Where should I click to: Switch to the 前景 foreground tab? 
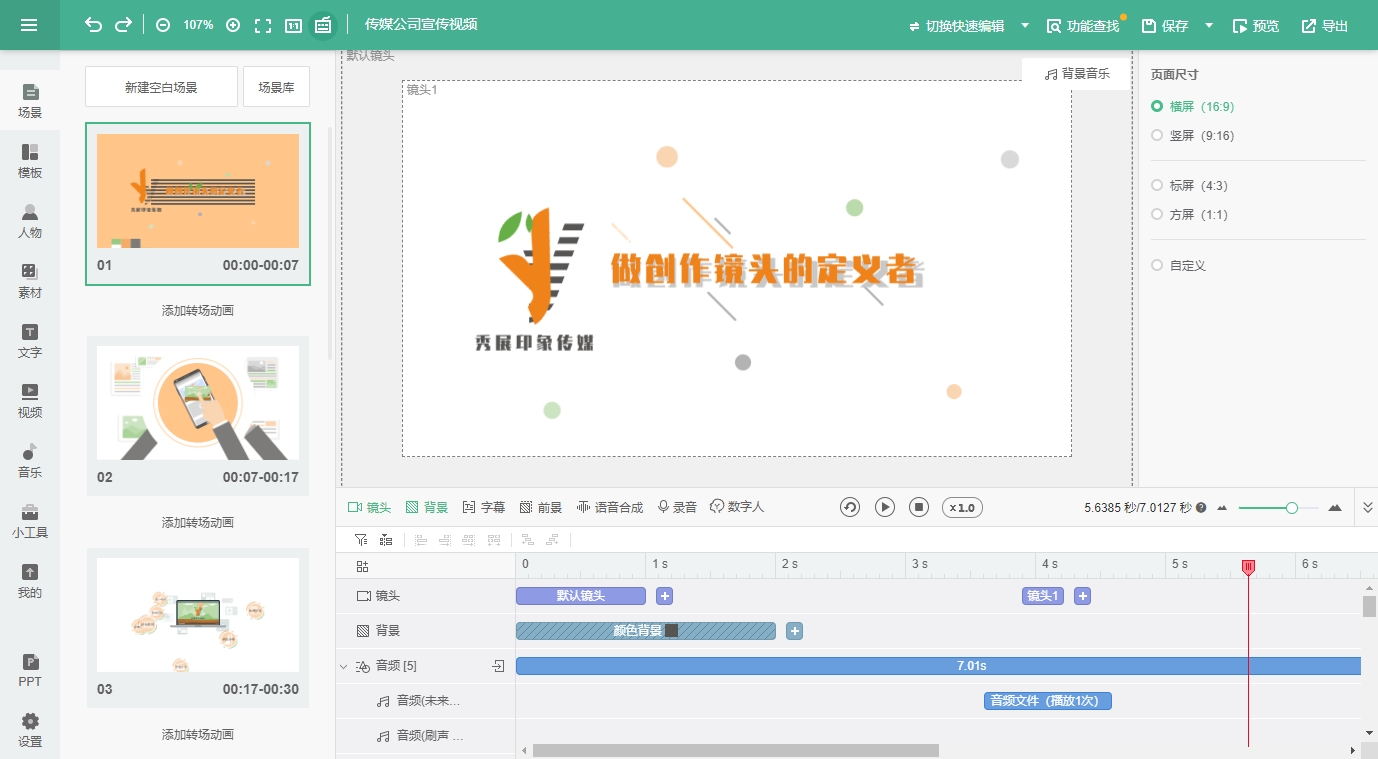tap(541, 508)
